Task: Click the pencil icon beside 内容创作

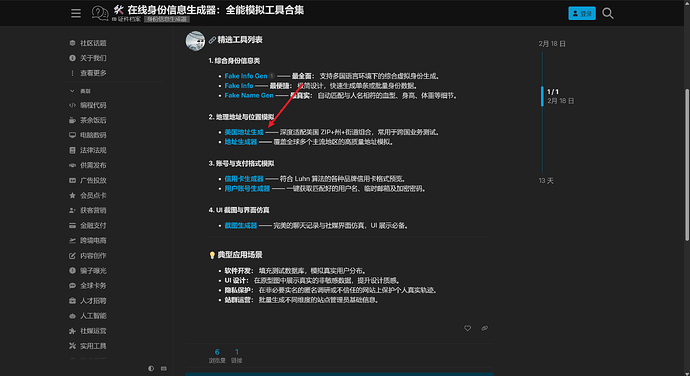Action: (x=72, y=255)
